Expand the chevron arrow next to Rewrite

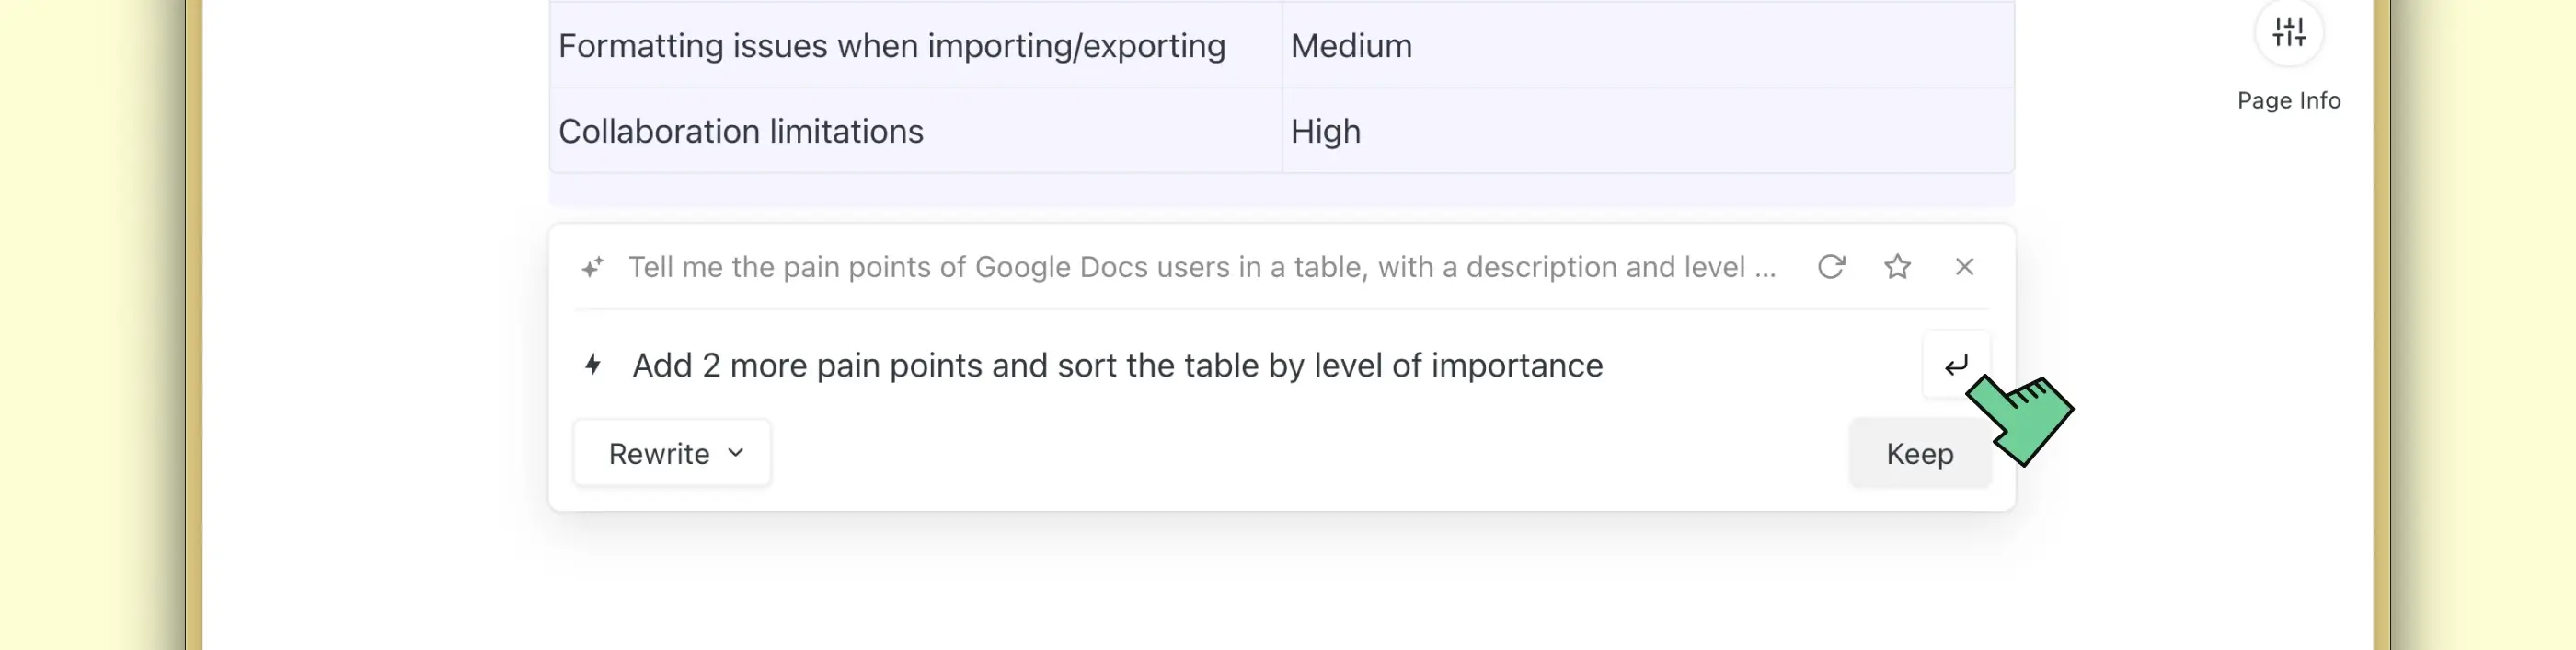tap(736, 452)
